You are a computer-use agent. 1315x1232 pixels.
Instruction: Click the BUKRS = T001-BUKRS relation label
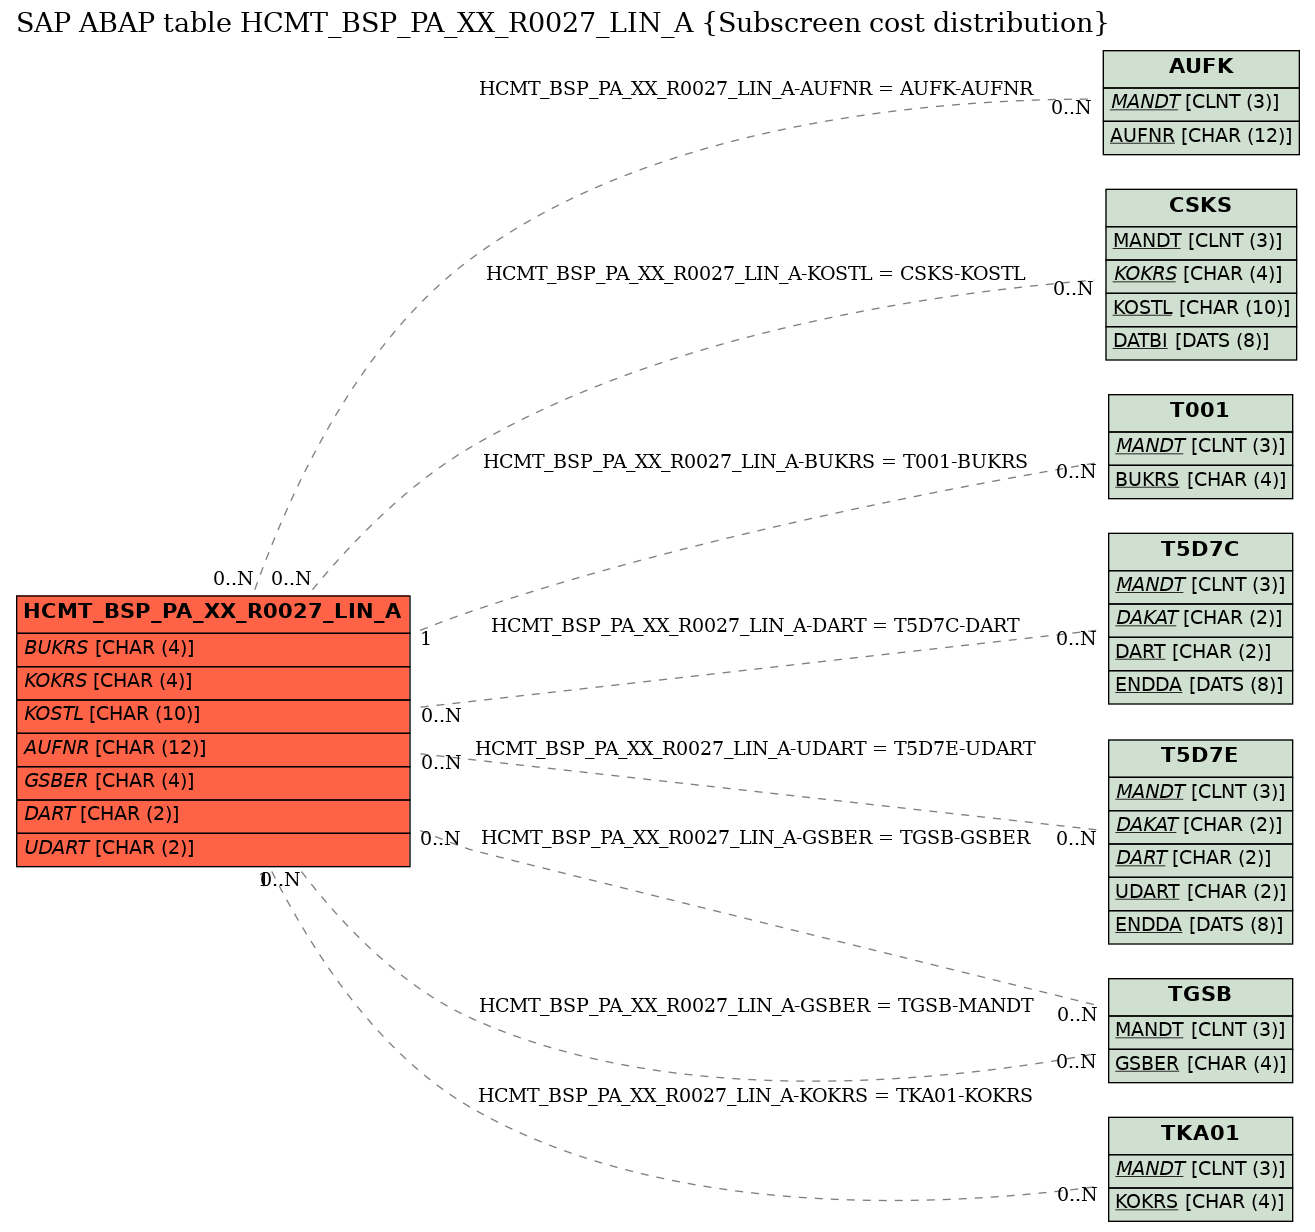(756, 462)
